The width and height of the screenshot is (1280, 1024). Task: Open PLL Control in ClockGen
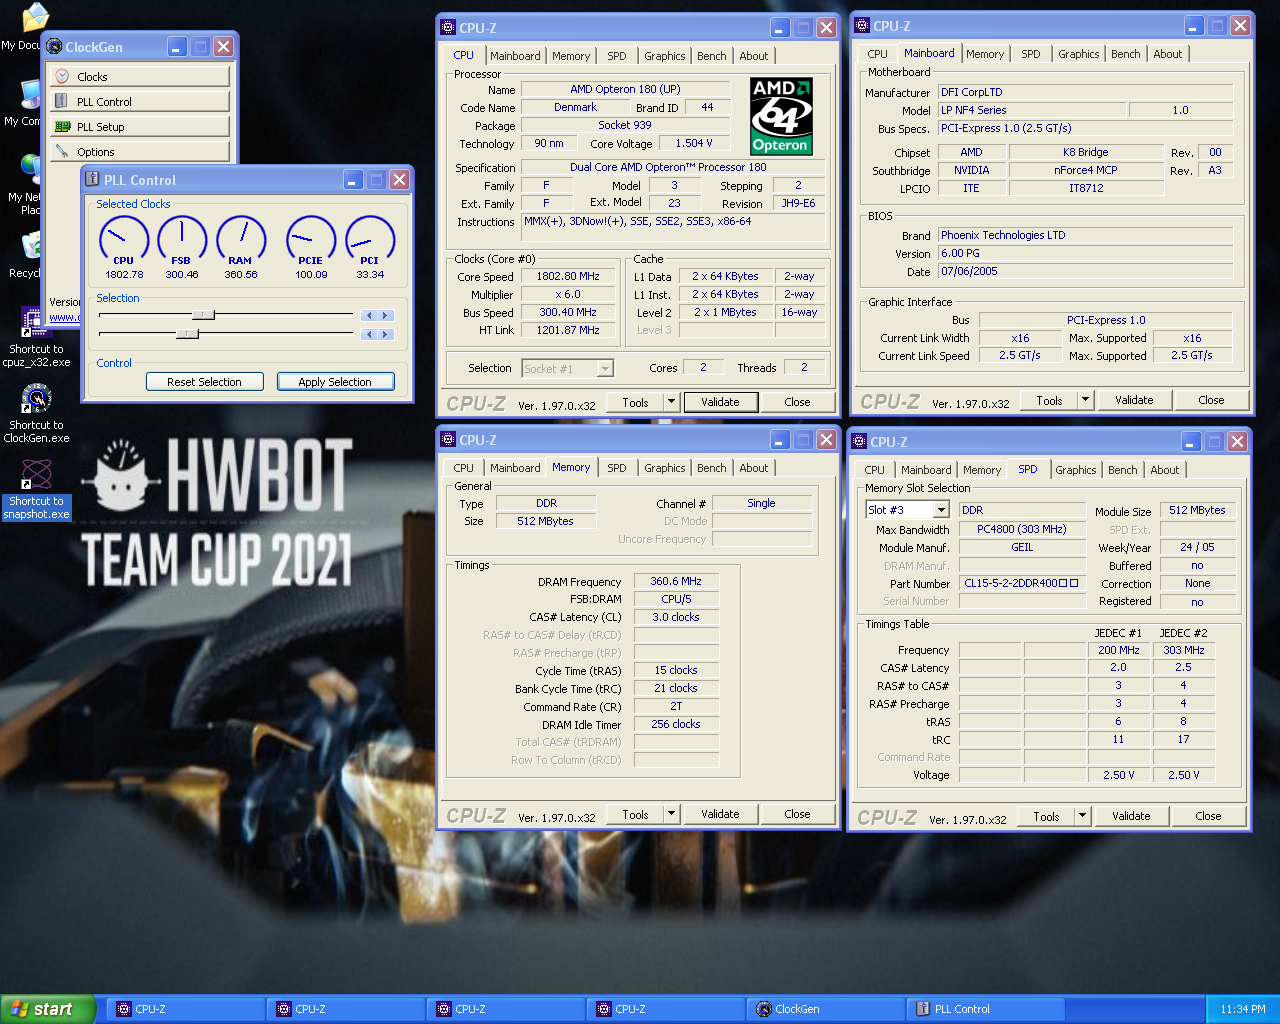click(x=140, y=101)
